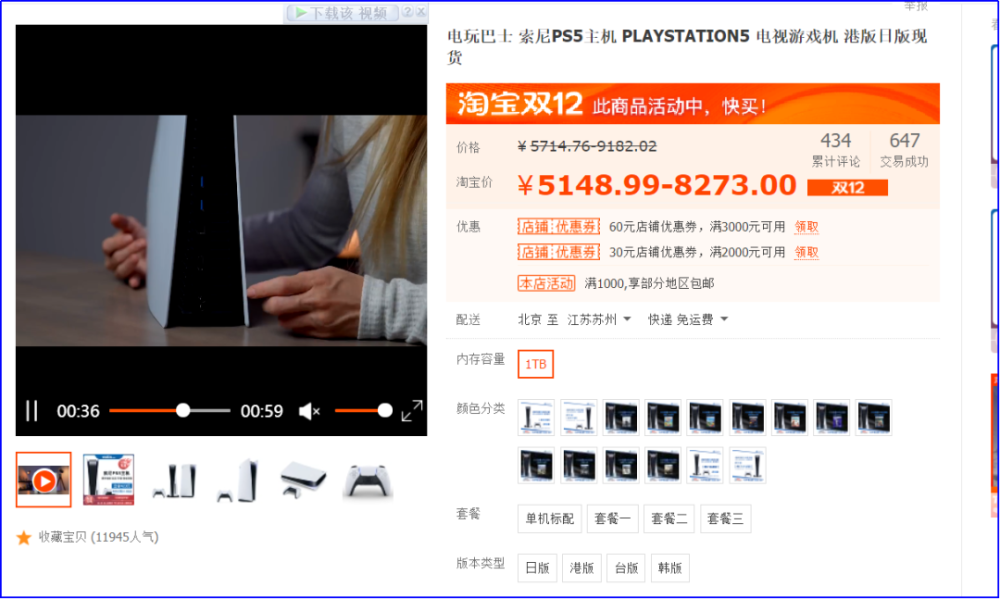This screenshot has width=1000, height=599.
Task: Select the 1TB storage capacity option
Action: point(536,364)
